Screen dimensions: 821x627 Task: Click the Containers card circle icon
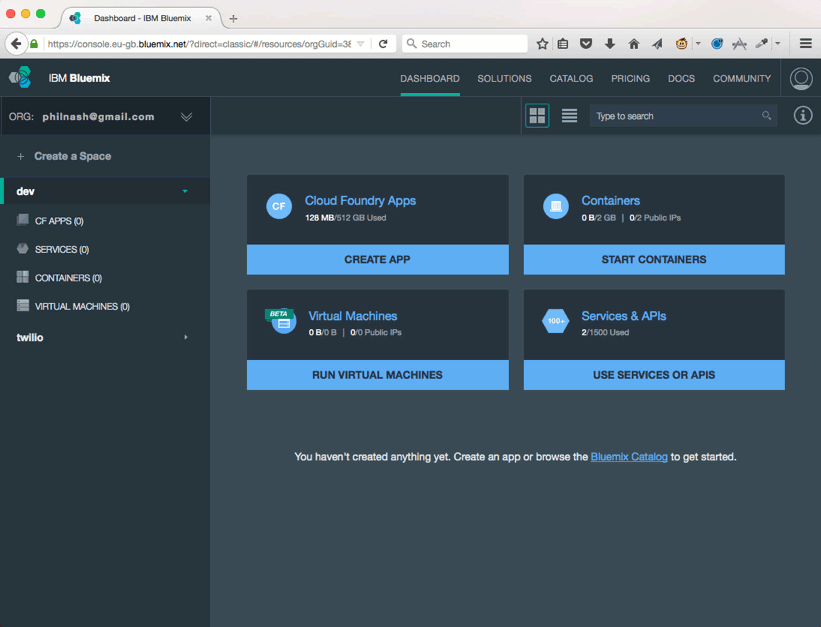pyautogui.click(x=556, y=206)
